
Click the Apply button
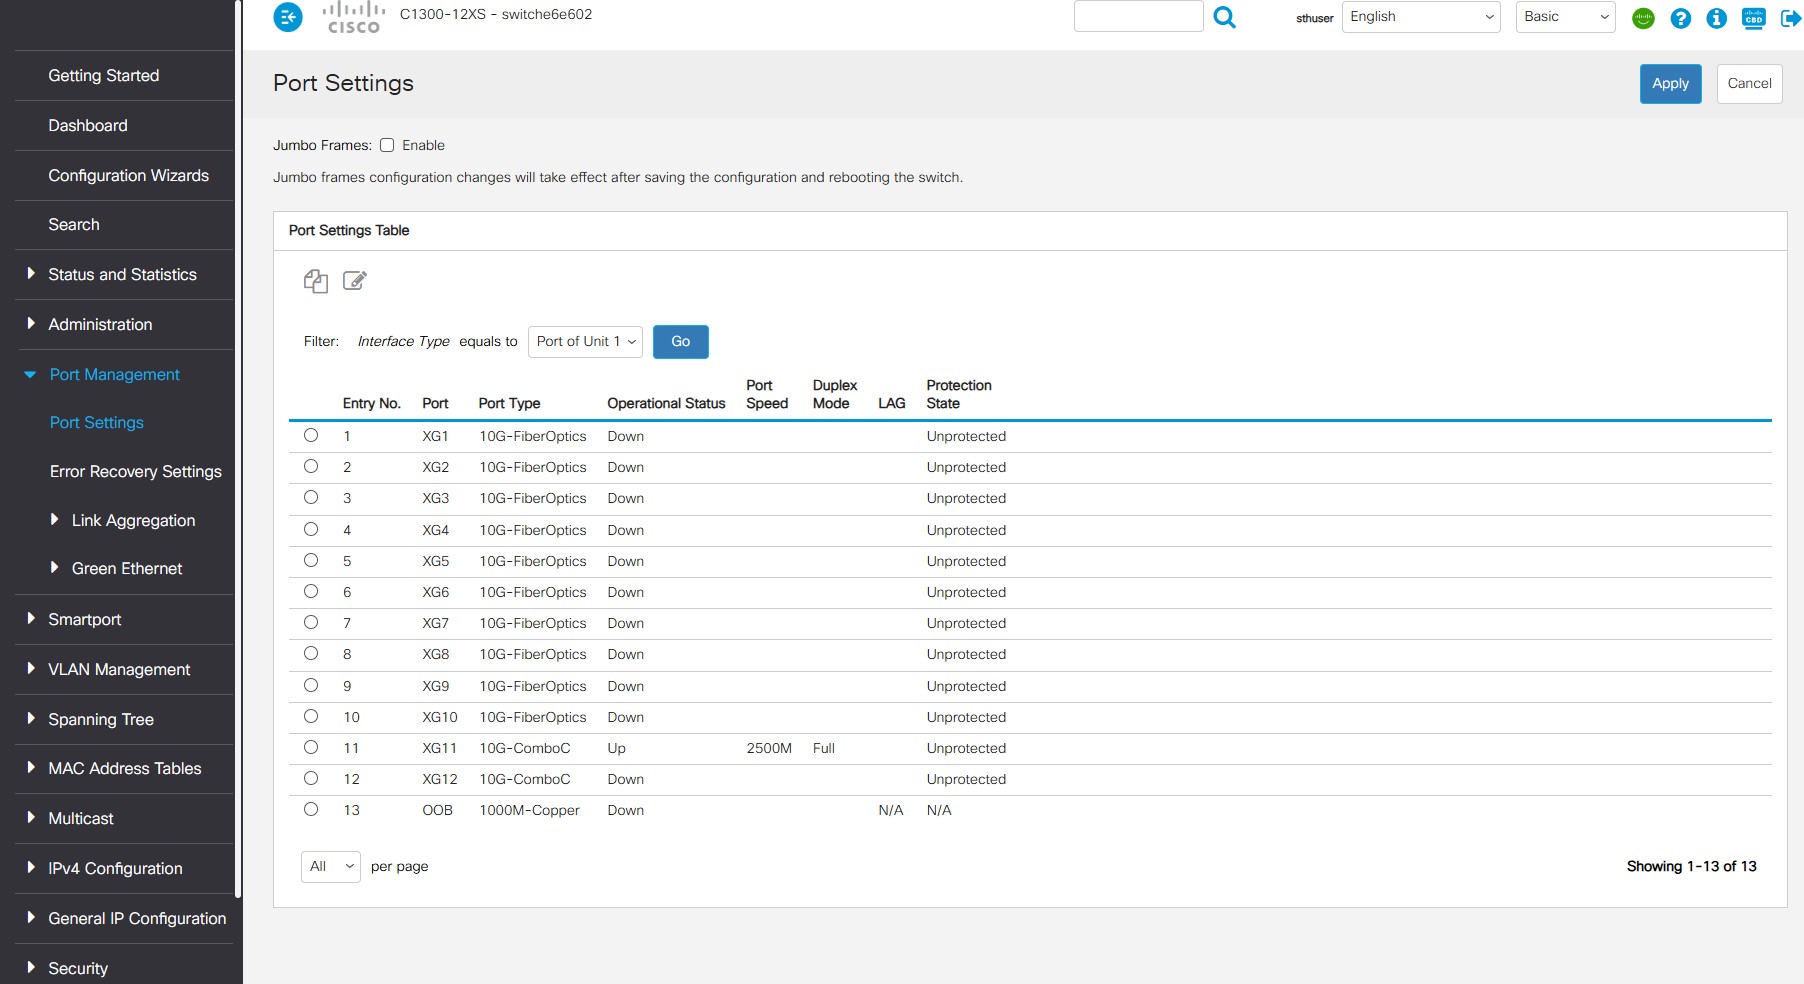[1670, 84]
